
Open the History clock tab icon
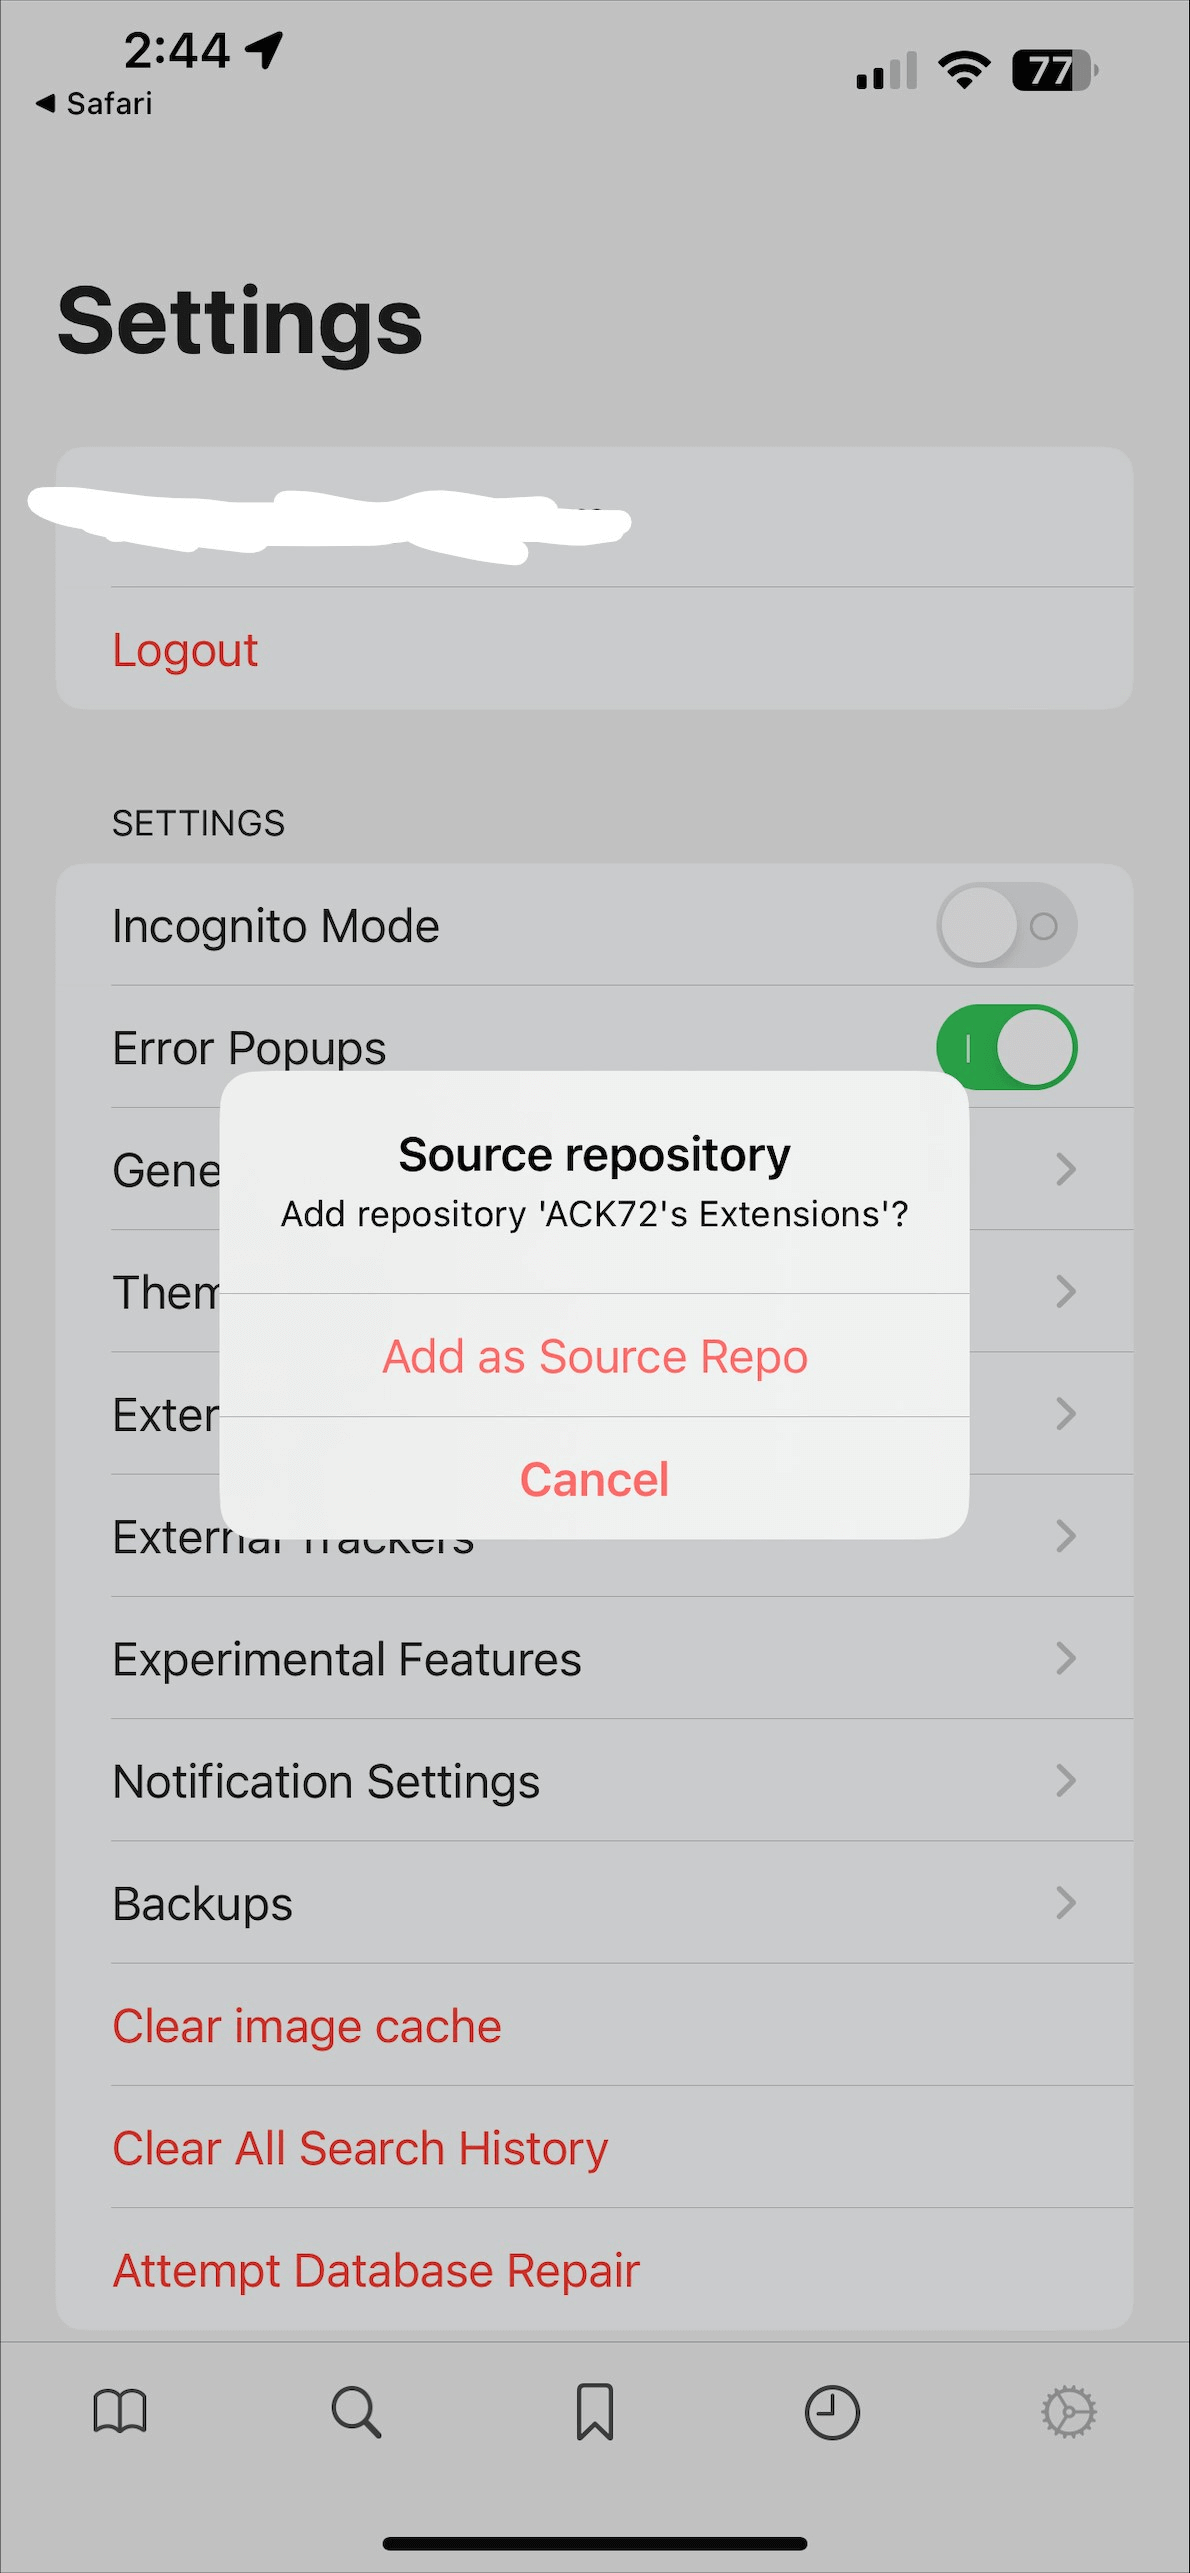(x=832, y=2411)
